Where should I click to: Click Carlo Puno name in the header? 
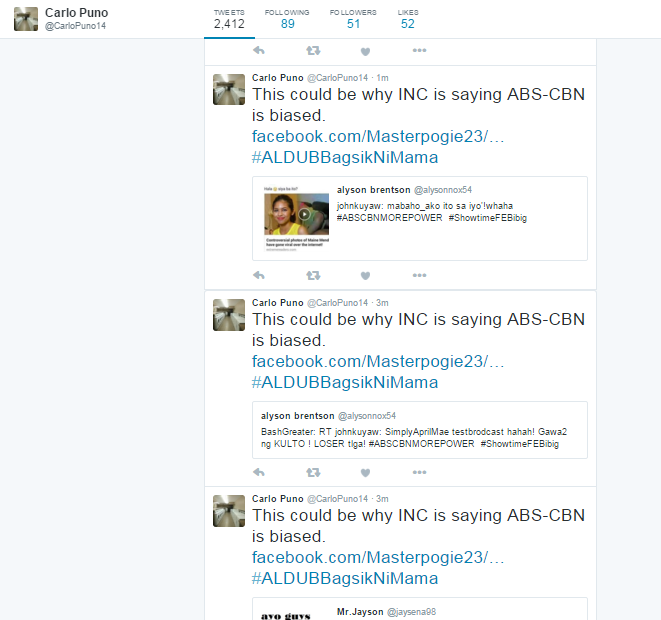(76, 13)
